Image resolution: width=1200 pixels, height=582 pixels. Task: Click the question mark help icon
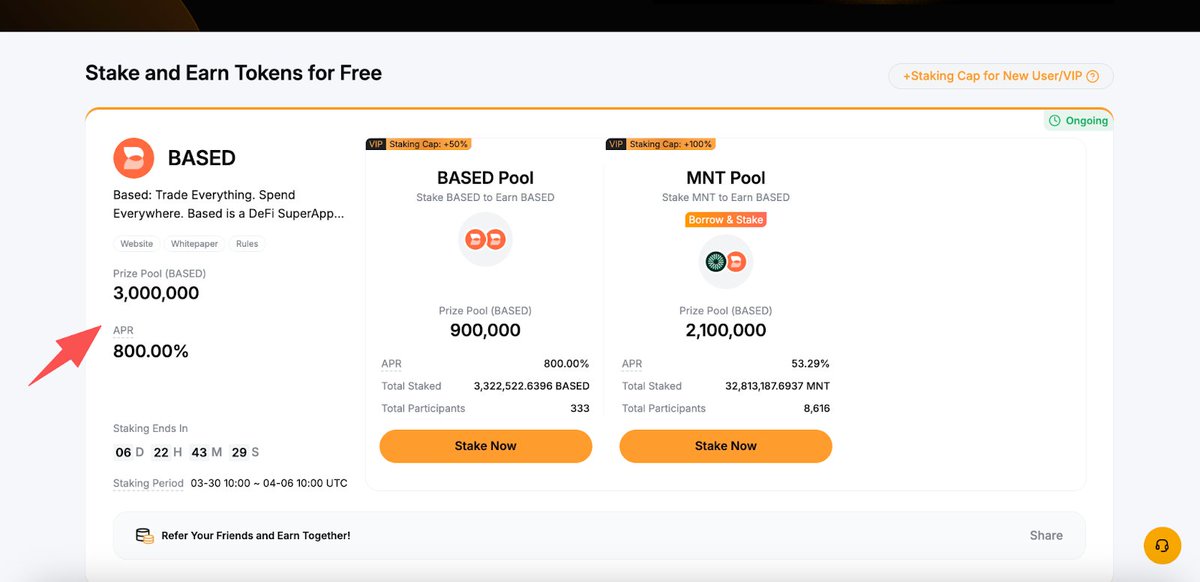tap(1092, 76)
